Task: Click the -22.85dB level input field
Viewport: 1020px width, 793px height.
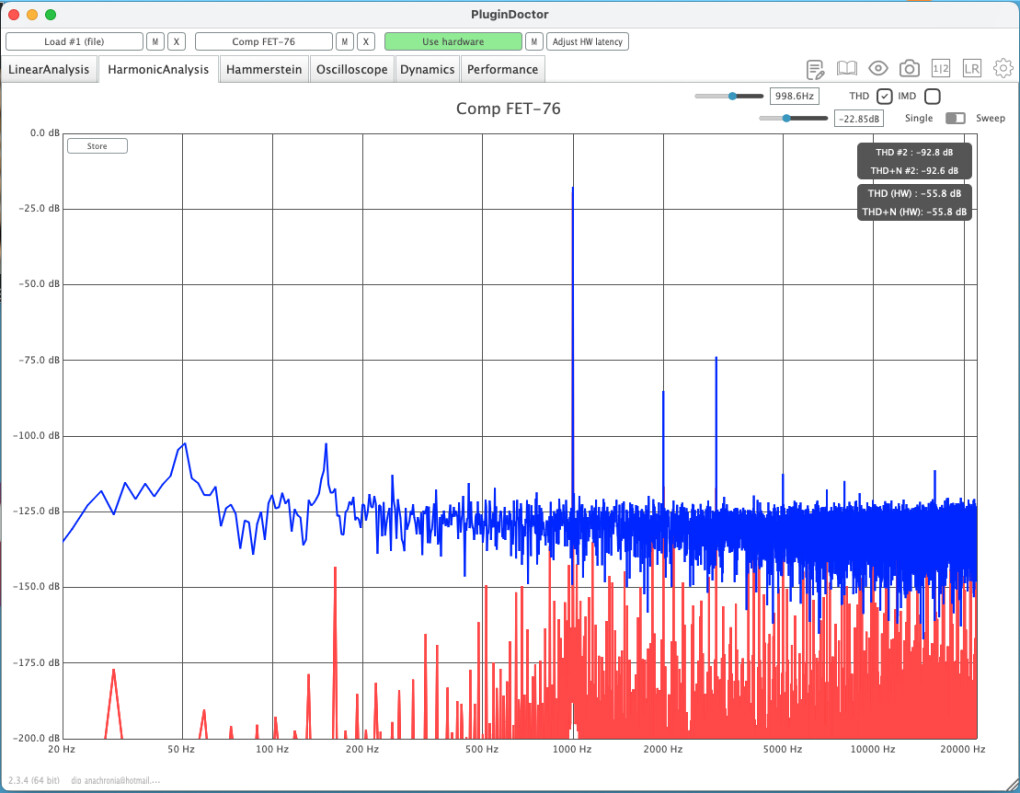Action: coord(859,119)
